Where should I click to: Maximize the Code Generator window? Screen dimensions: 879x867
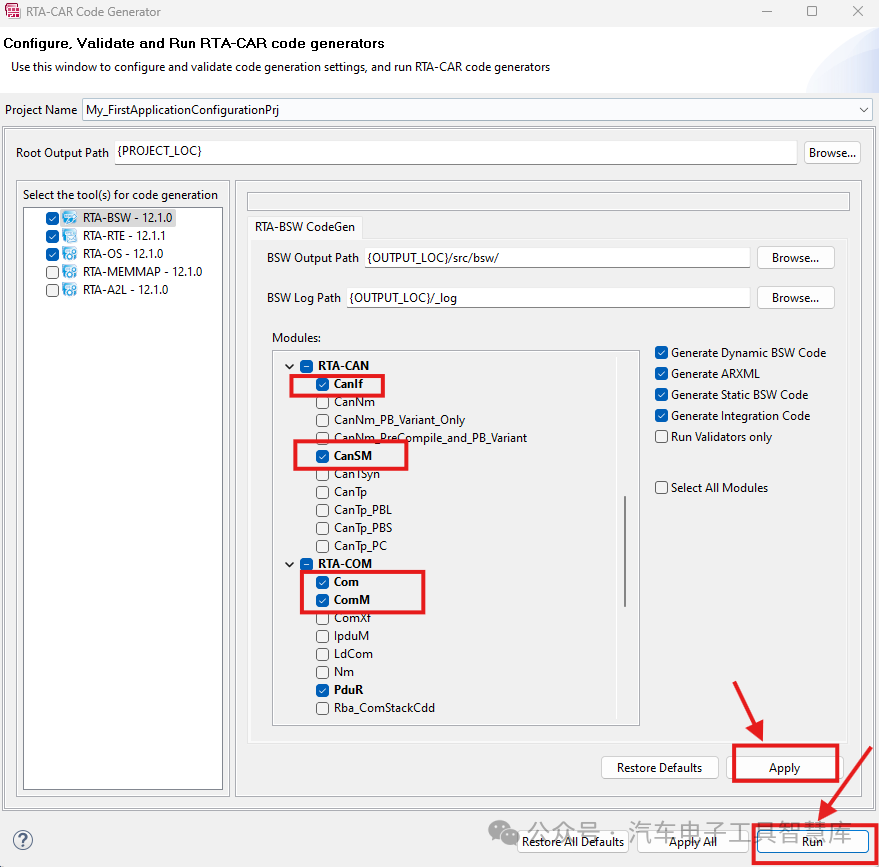[811, 11]
